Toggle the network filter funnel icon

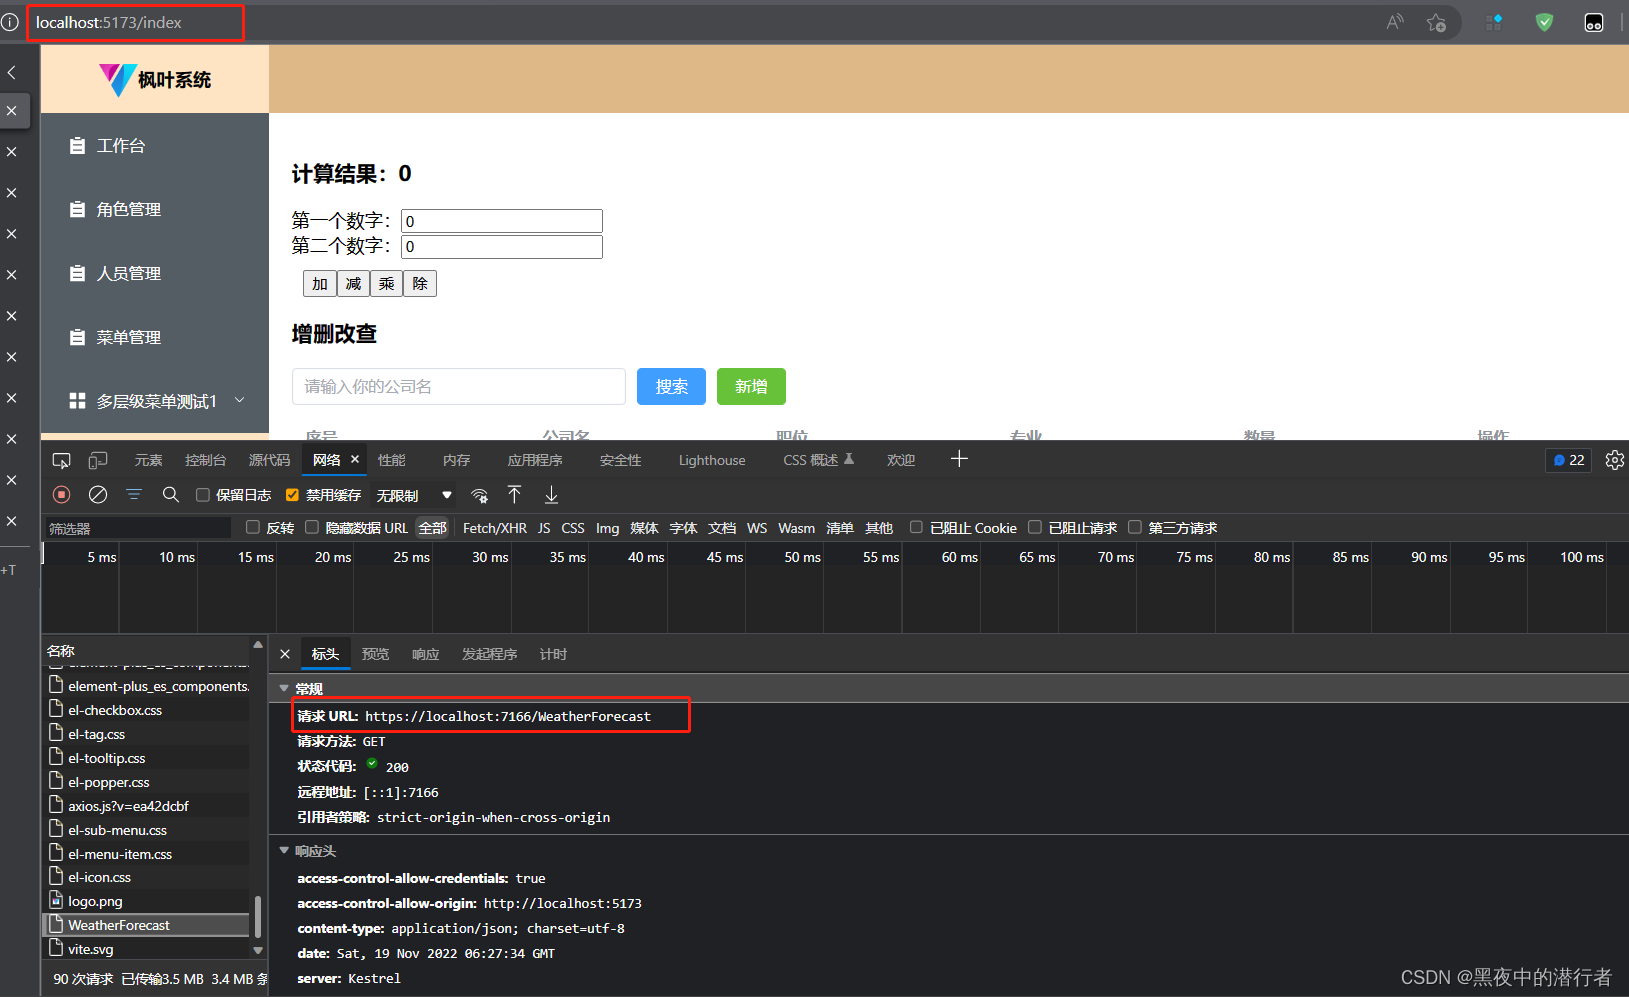click(x=134, y=495)
